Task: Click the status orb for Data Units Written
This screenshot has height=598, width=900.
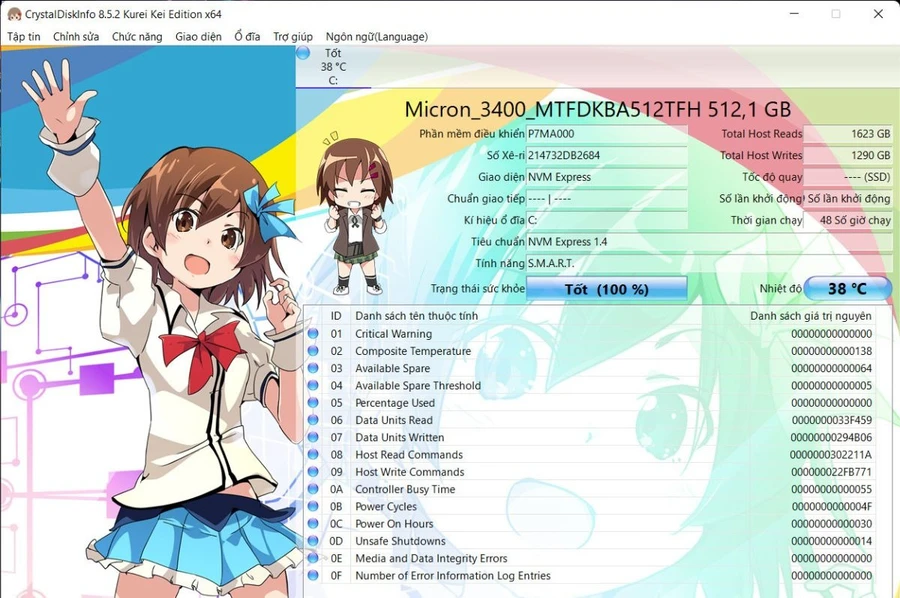Action: [x=313, y=437]
